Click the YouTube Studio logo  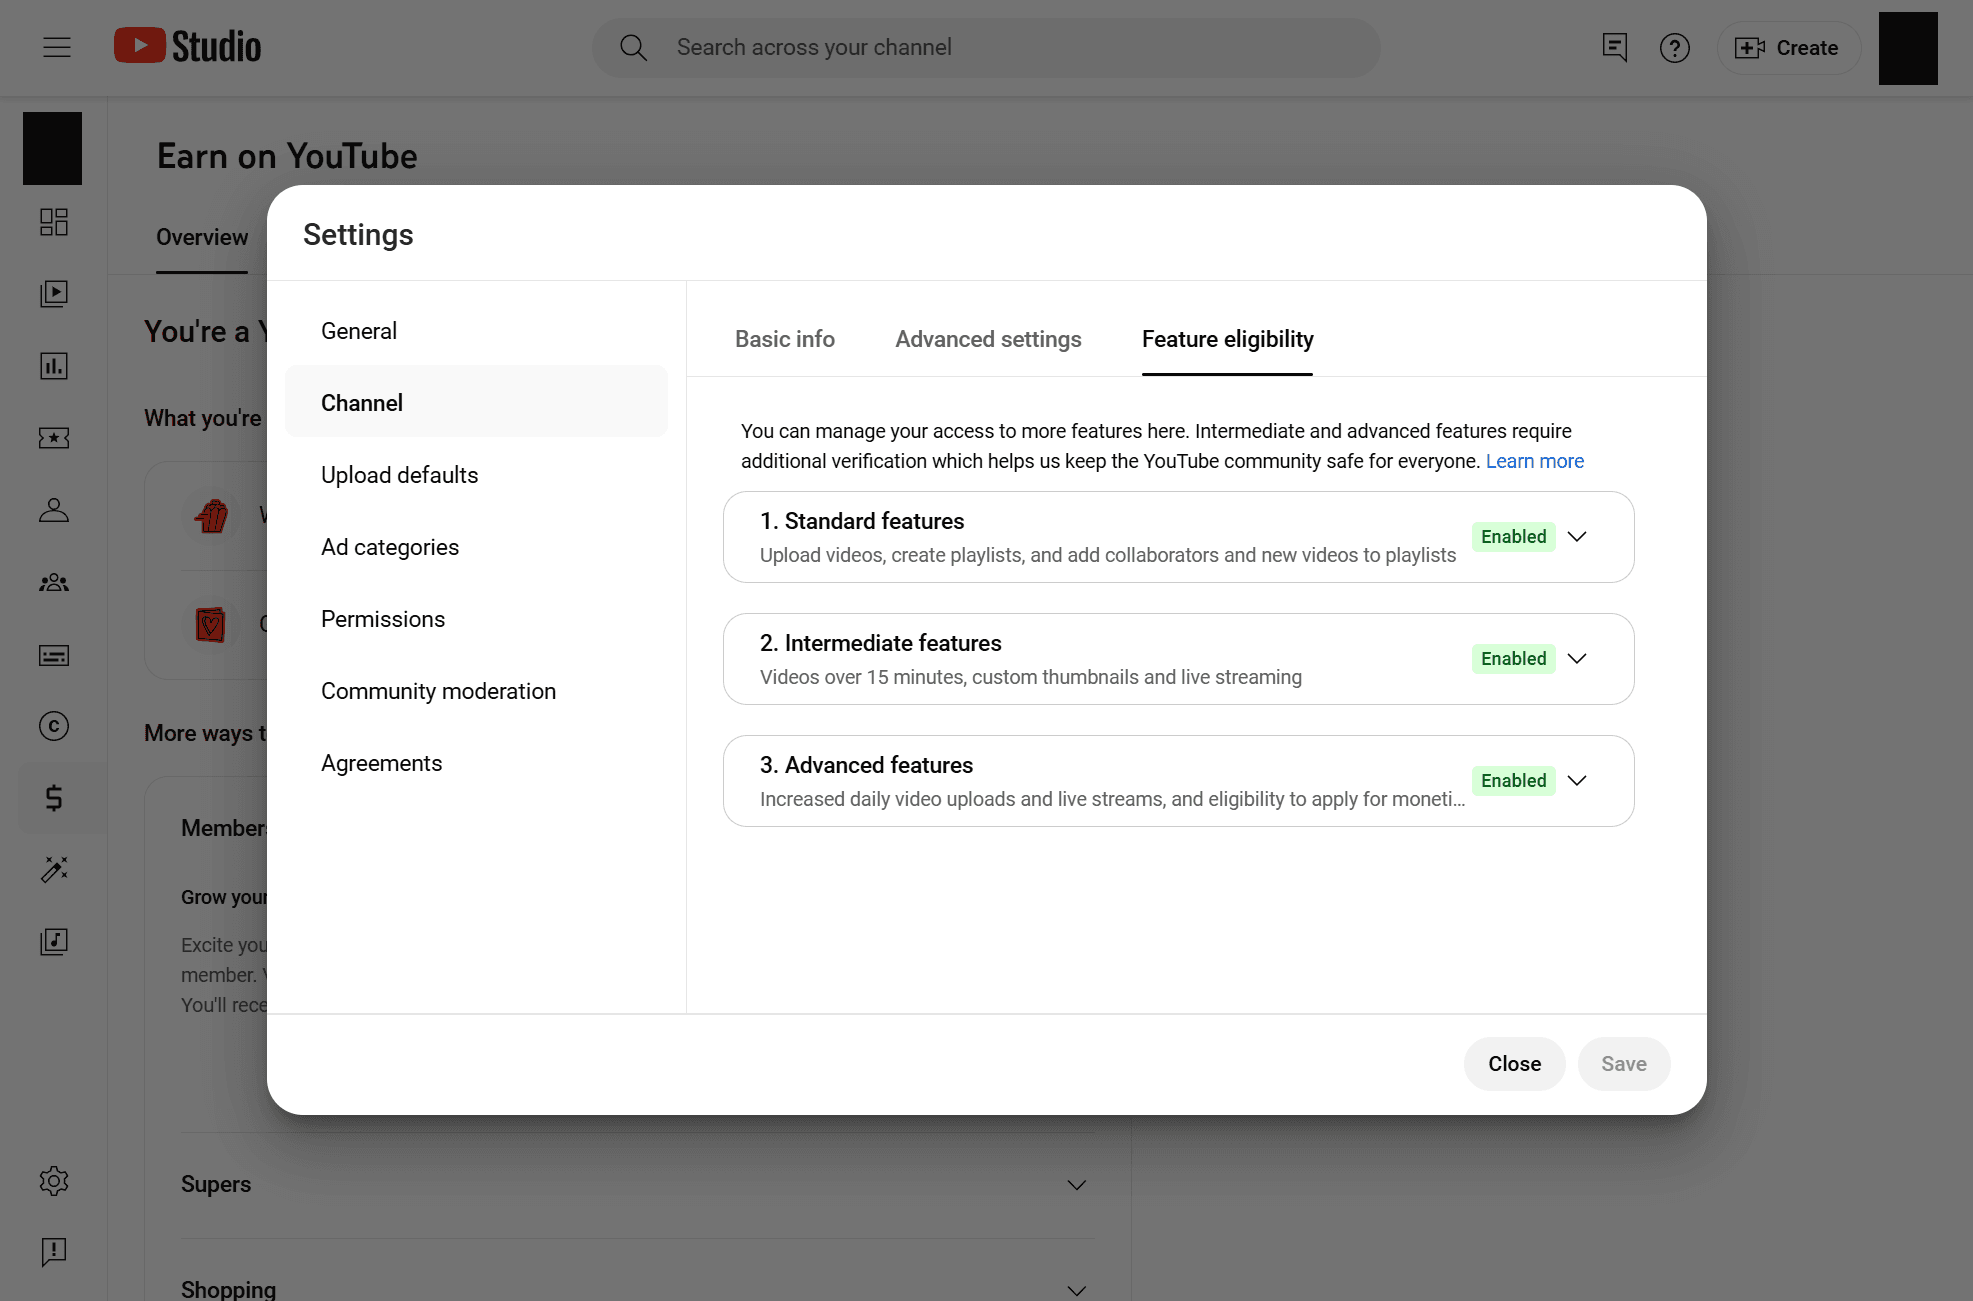187,46
